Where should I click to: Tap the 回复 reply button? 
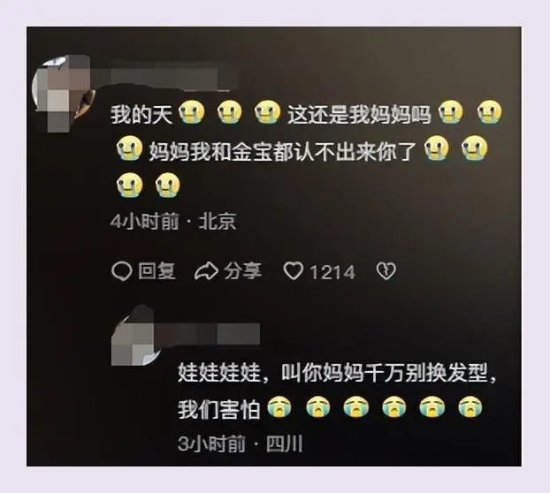pos(157,272)
